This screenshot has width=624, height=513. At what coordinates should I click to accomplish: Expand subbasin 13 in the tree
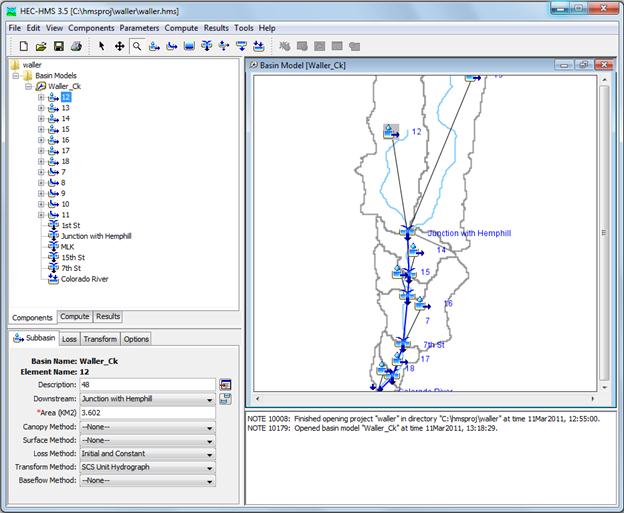41,108
